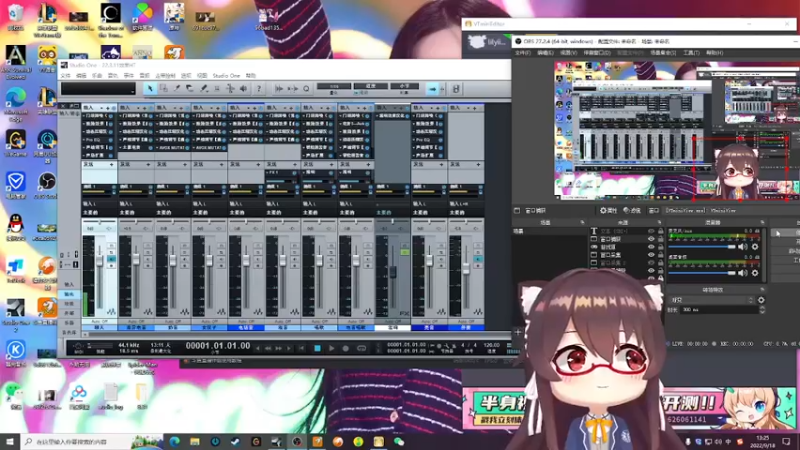Toggle Pro EQ power button on the leftmost channel
Viewport: 800px width, 450px height.
(110, 139)
